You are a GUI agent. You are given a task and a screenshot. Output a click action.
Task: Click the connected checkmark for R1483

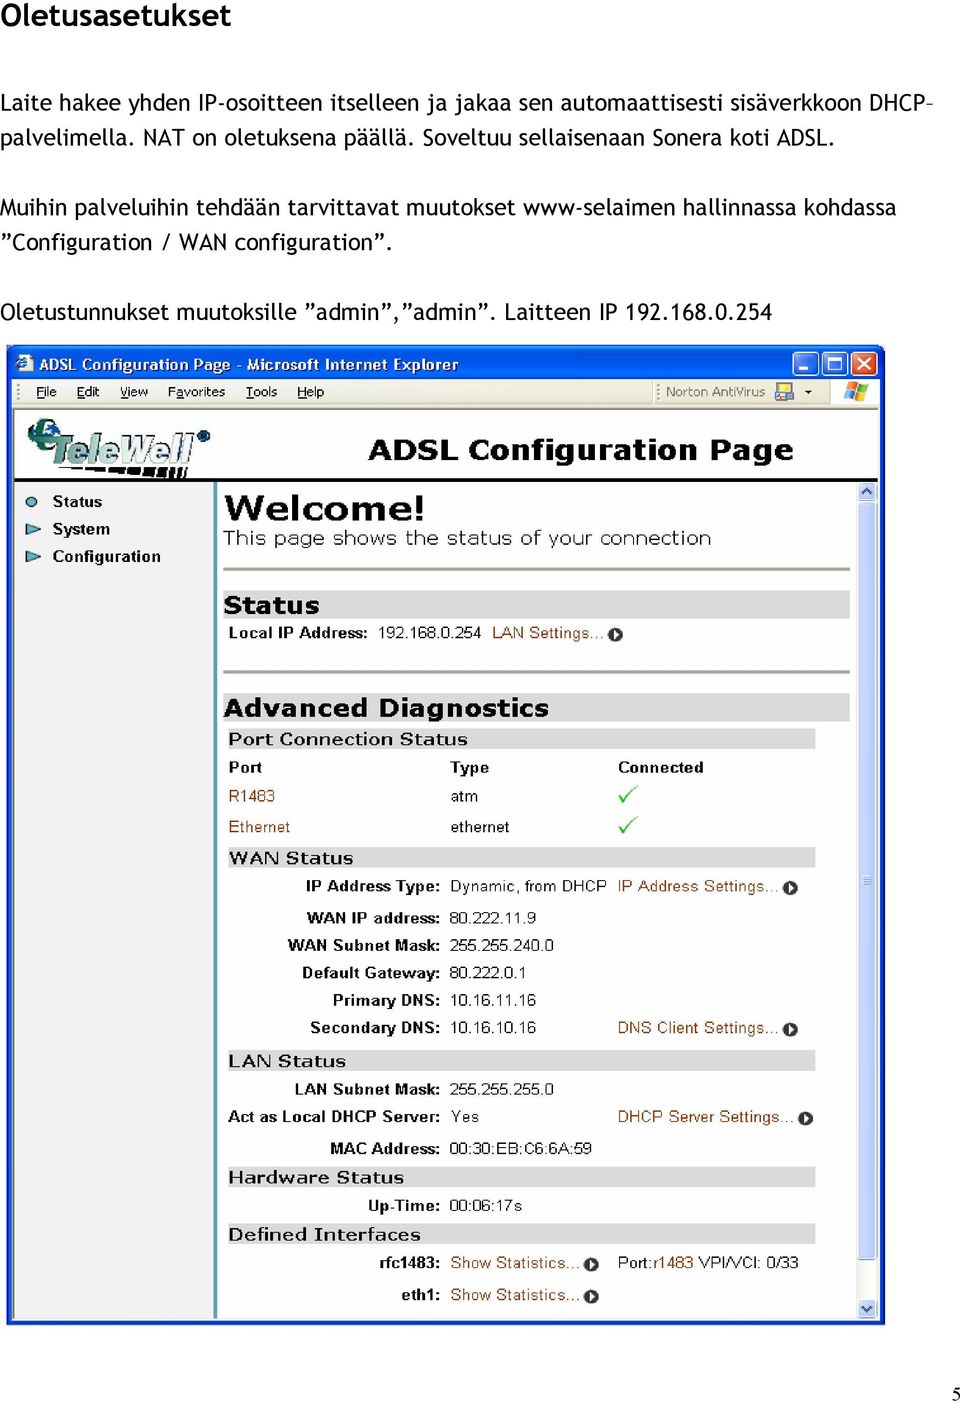(628, 795)
